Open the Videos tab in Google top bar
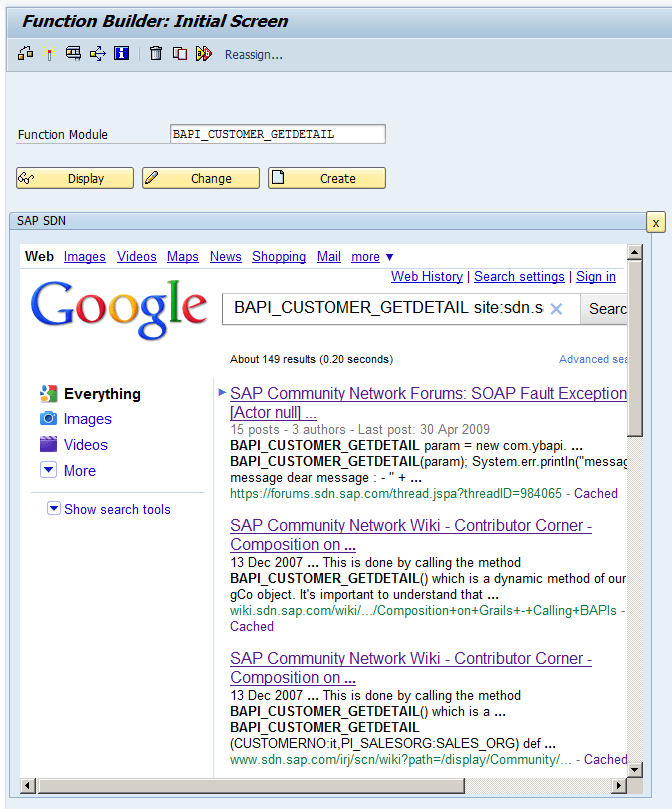This screenshot has height=809, width=672. 136,256
